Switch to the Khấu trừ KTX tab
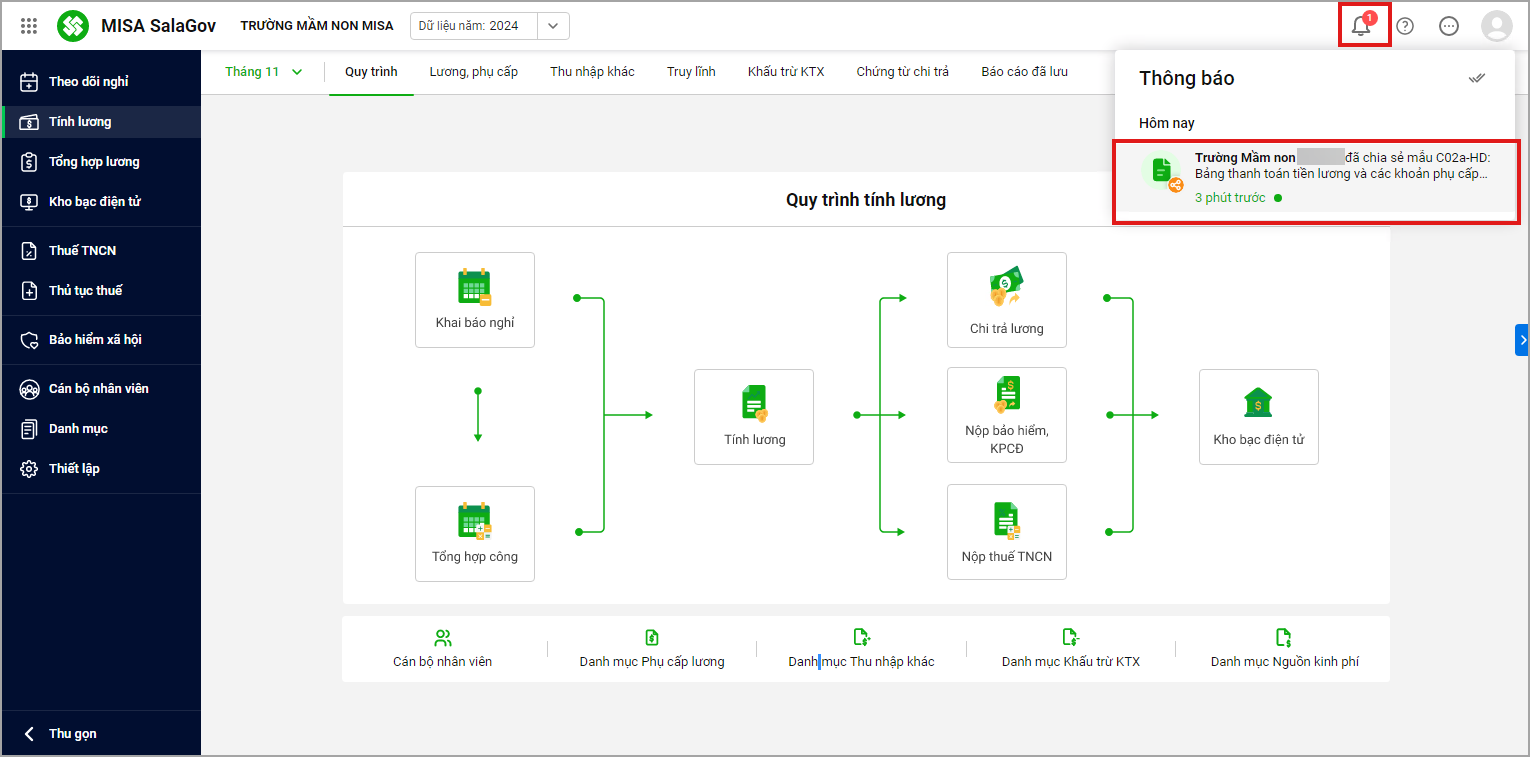The width and height of the screenshot is (1530, 757). click(x=786, y=72)
